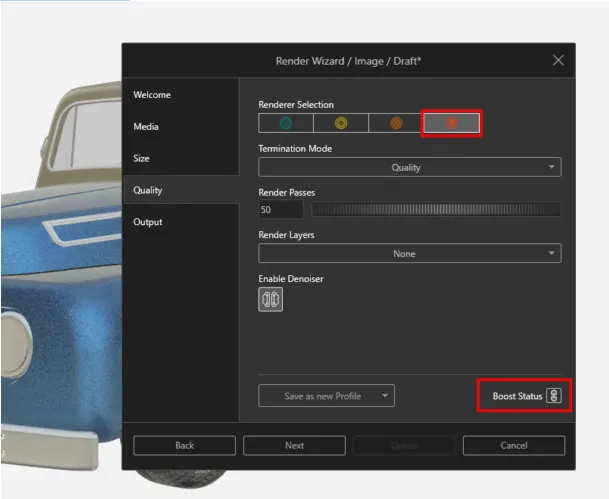Open the Termination Mode dropdown
Image resolution: width=609 pixels, height=499 pixels.
410,167
